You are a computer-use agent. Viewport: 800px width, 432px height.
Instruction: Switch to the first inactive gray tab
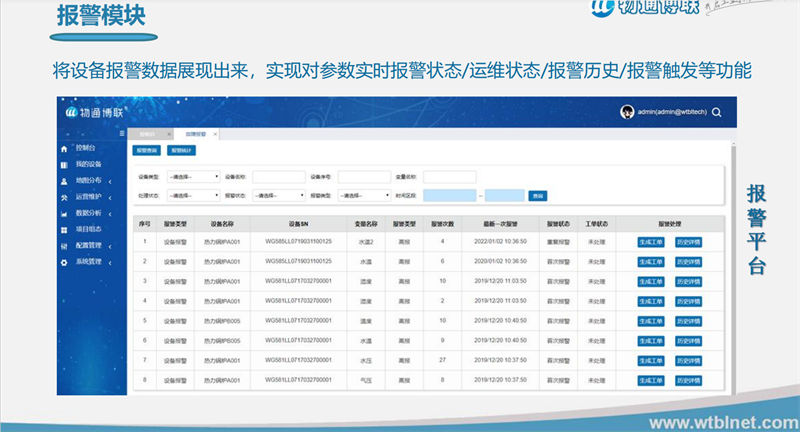(148, 133)
